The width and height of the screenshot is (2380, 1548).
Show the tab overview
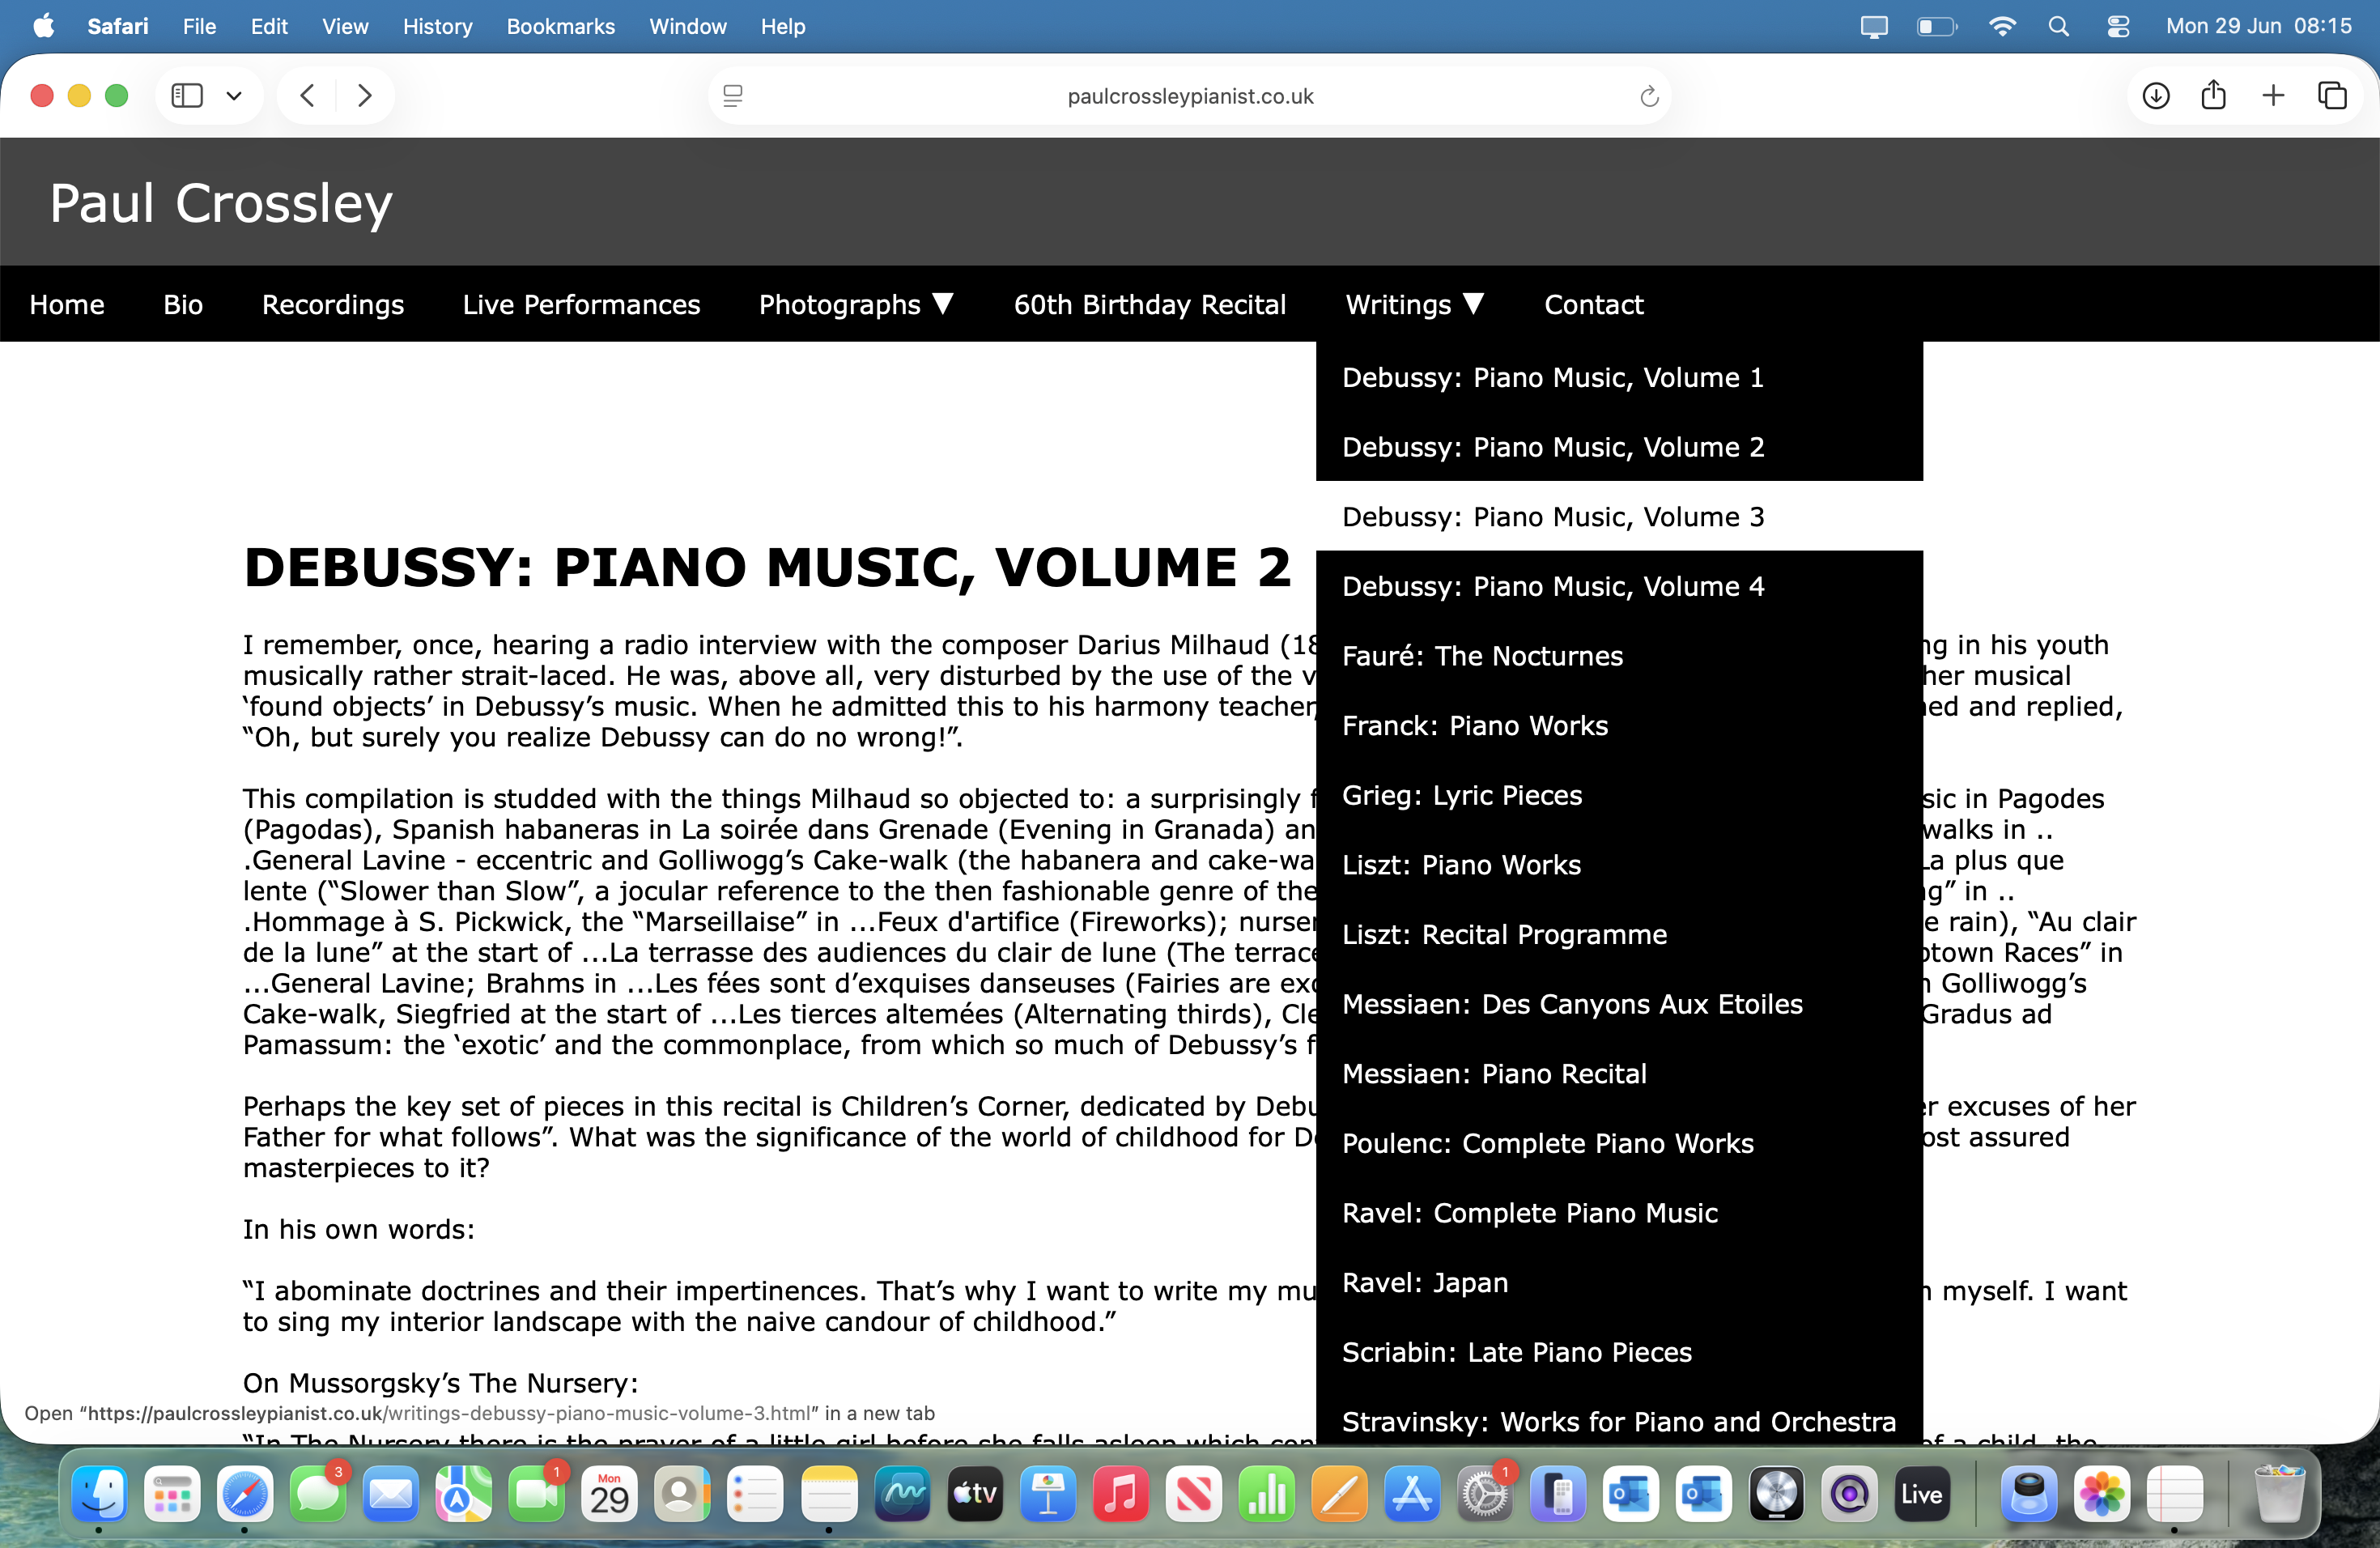click(x=2332, y=95)
